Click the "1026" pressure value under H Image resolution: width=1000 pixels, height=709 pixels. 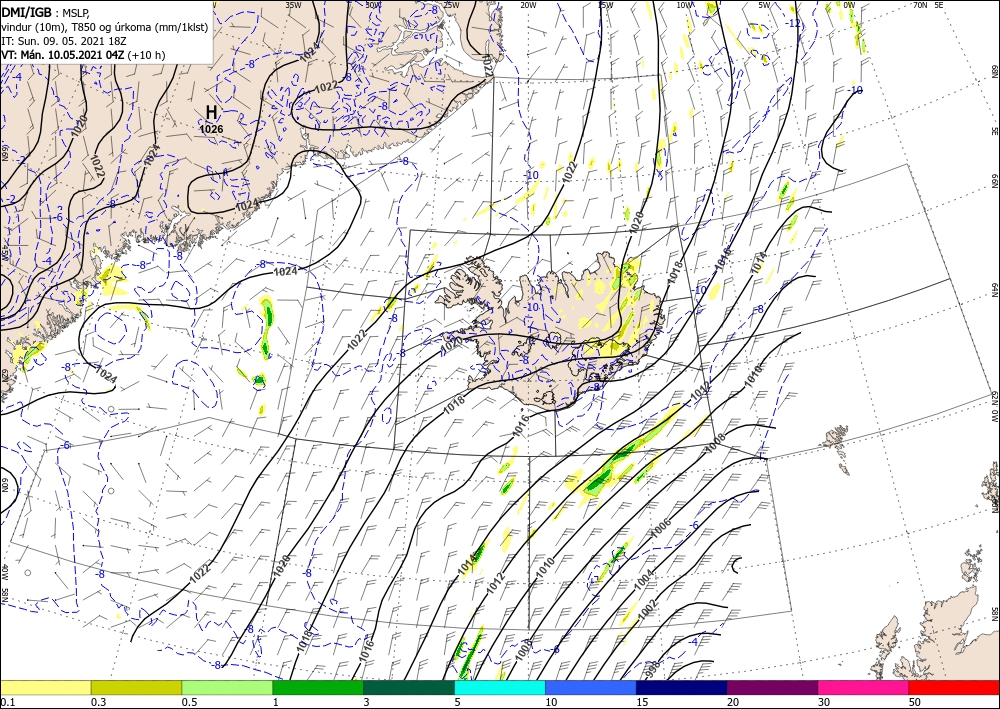(211, 129)
